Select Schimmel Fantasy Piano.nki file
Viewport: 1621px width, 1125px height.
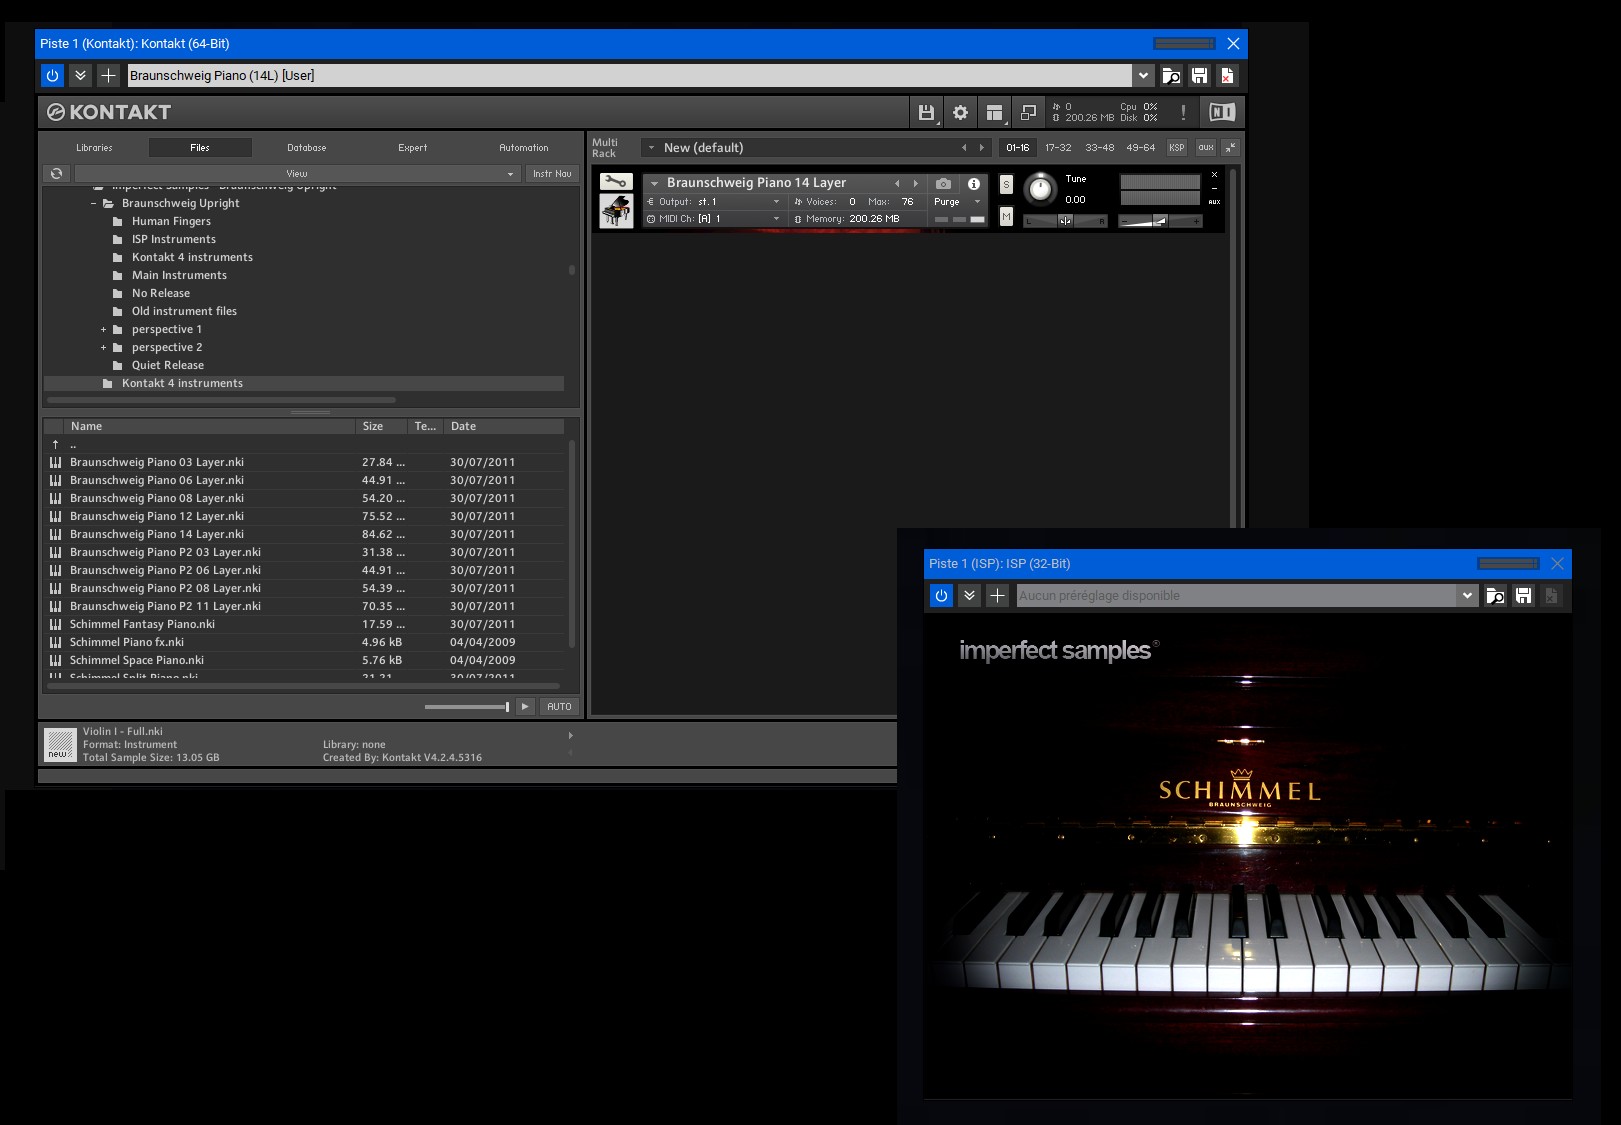click(142, 624)
